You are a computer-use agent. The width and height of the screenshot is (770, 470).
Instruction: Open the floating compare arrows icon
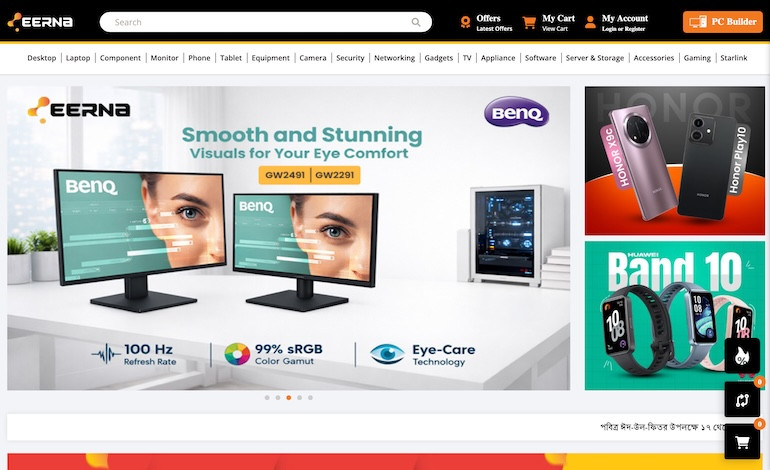coord(742,399)
